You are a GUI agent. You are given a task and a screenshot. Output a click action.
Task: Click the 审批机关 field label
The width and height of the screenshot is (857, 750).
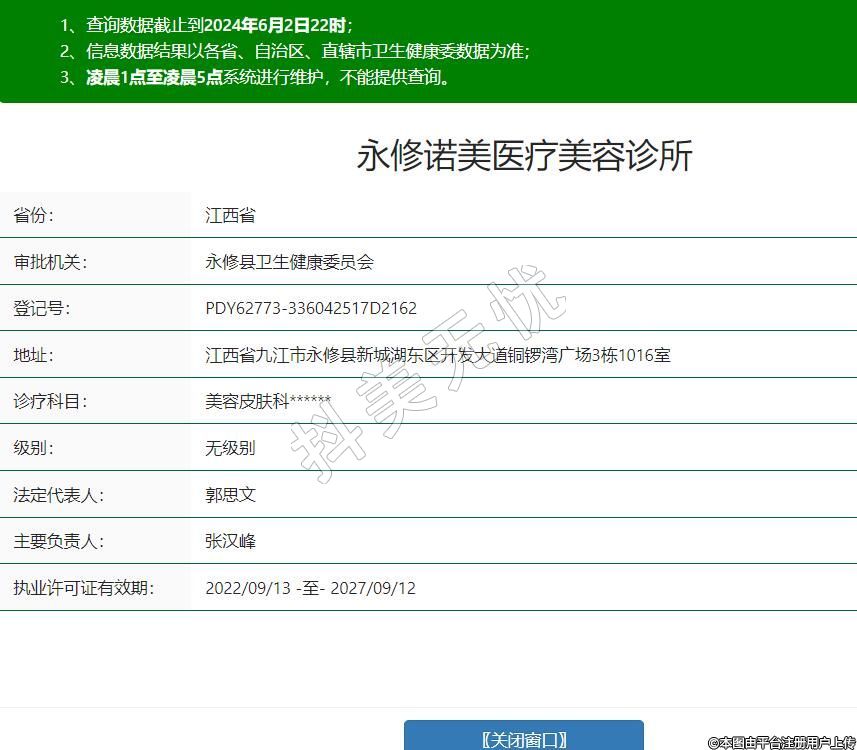click(x=50, y=262)
